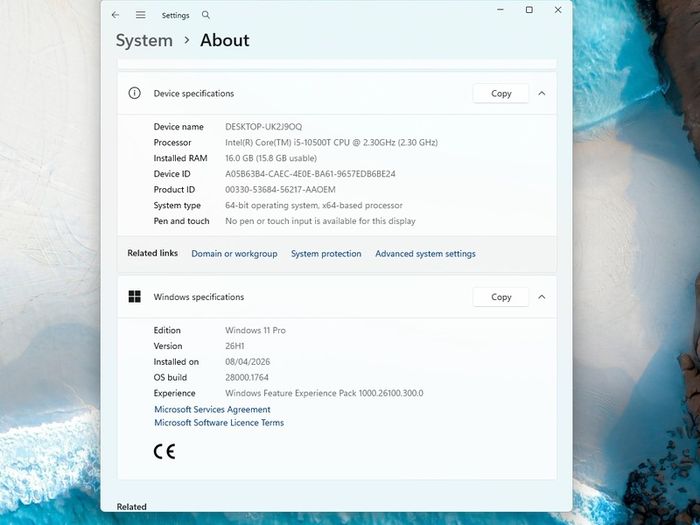This screenshot has width=700, height=525.
Task: Select system type 64-bit operating system text
Action: click(314, 205)
